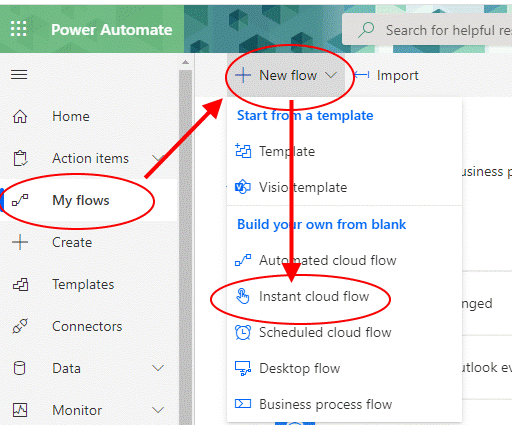Click the My flows icon

coord(20,200)
